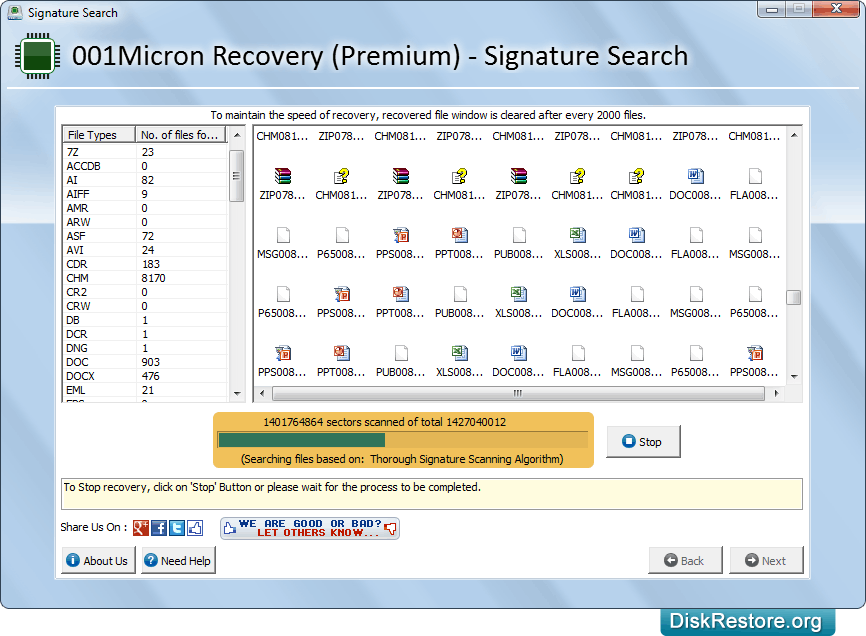The width and height of the screenshot is (866, 636).
Task: Click the stop-recovery instruction message box
Action: point(432,494)
